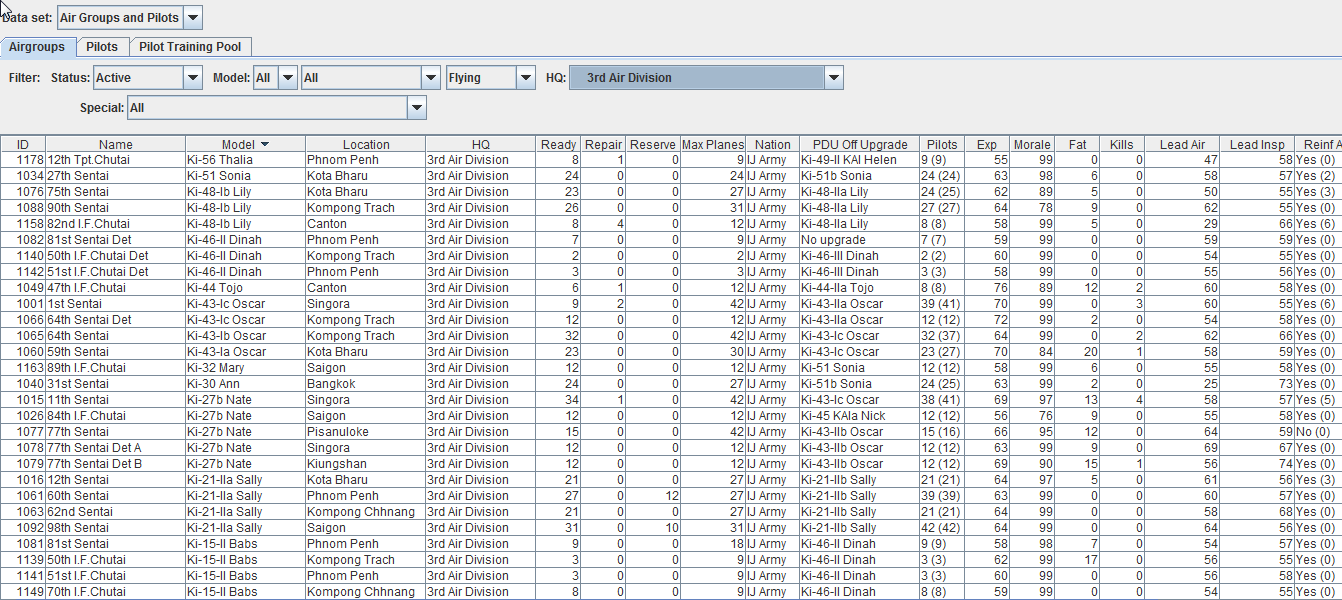Select the Airgroups tab
The image size is (1342, 600).
[38, 46]
